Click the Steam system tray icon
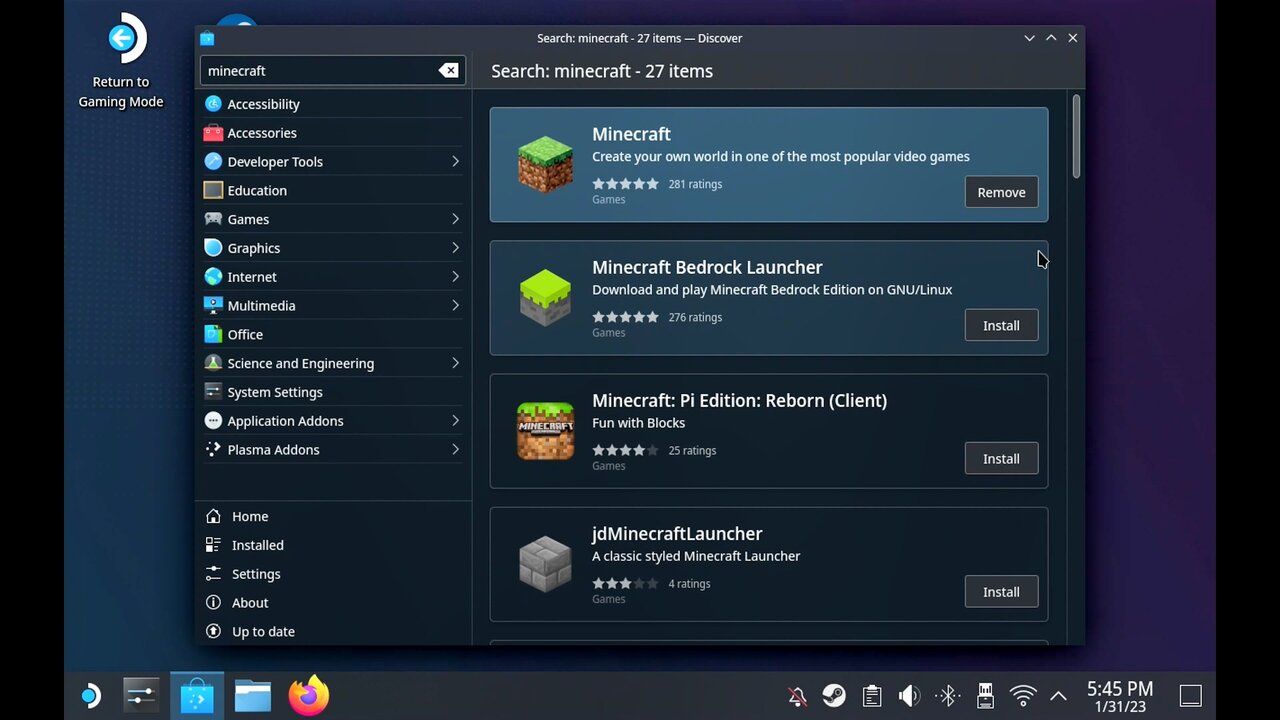Screen dimensions: 1280x720 pyautogui.click(x=834, y=696)
